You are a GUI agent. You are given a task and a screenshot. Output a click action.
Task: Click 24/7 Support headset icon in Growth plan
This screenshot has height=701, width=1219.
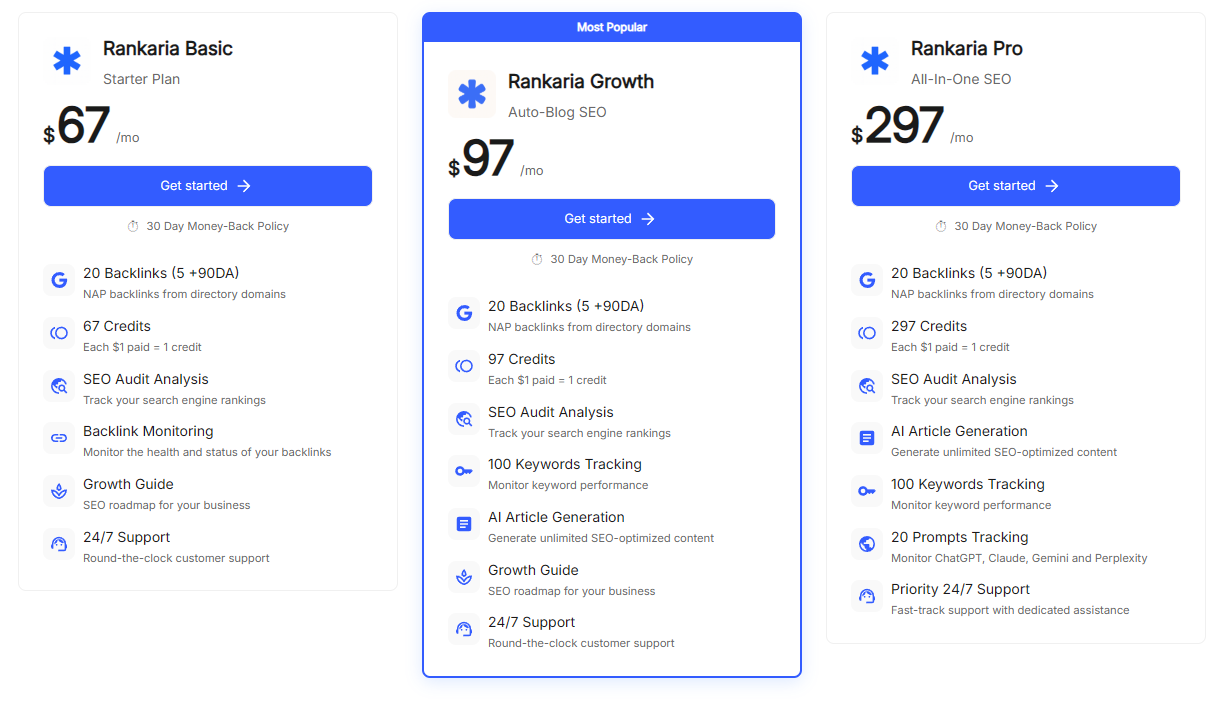(464, 629)
